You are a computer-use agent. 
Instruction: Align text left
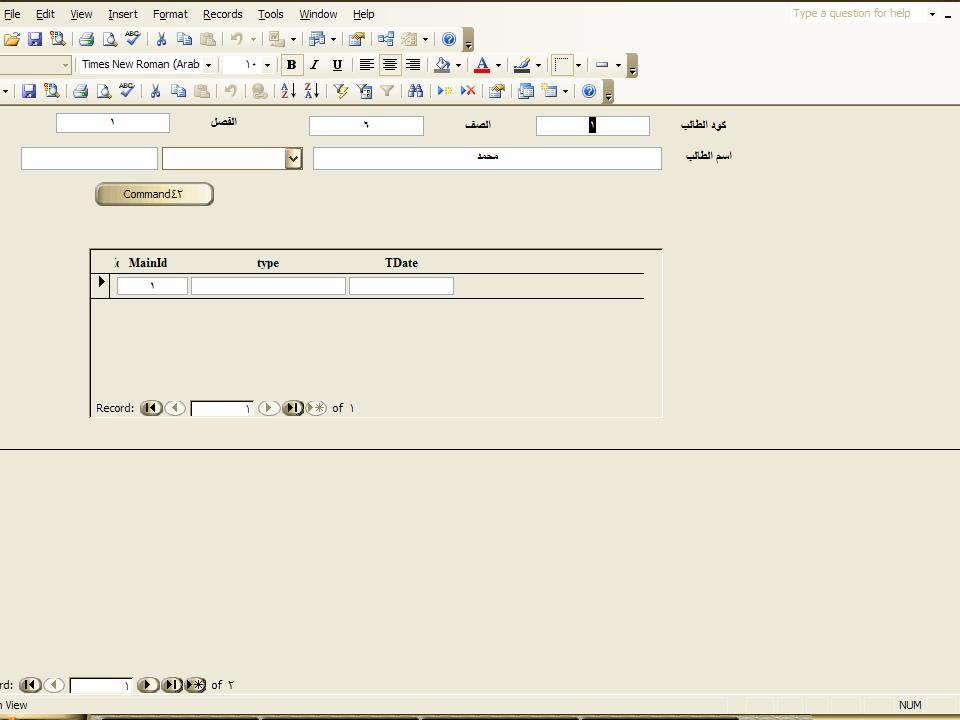[366, 65]
